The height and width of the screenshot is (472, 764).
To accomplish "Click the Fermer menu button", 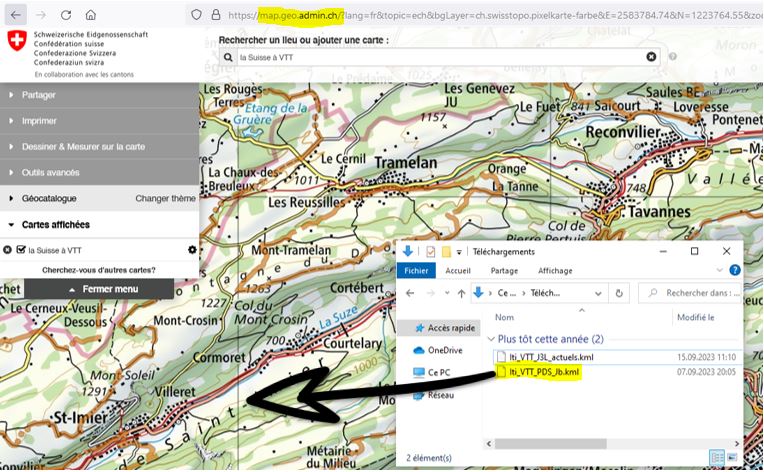I will click(x=99, y=289).
